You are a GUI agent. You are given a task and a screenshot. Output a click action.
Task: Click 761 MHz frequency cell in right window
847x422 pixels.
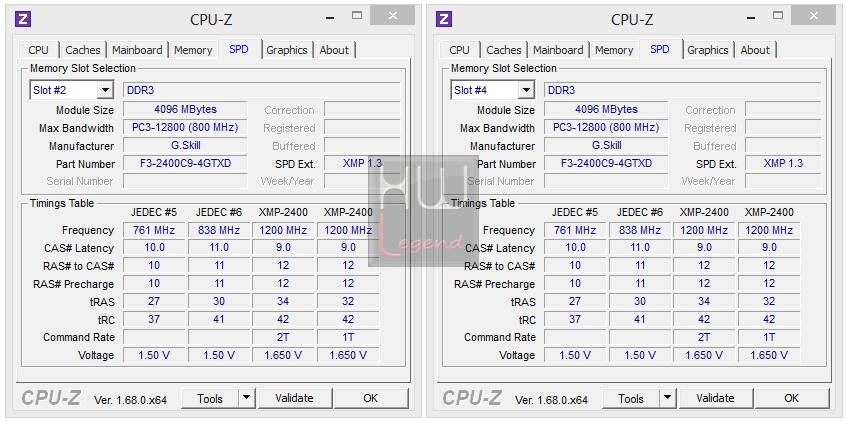tap(575, 230)
